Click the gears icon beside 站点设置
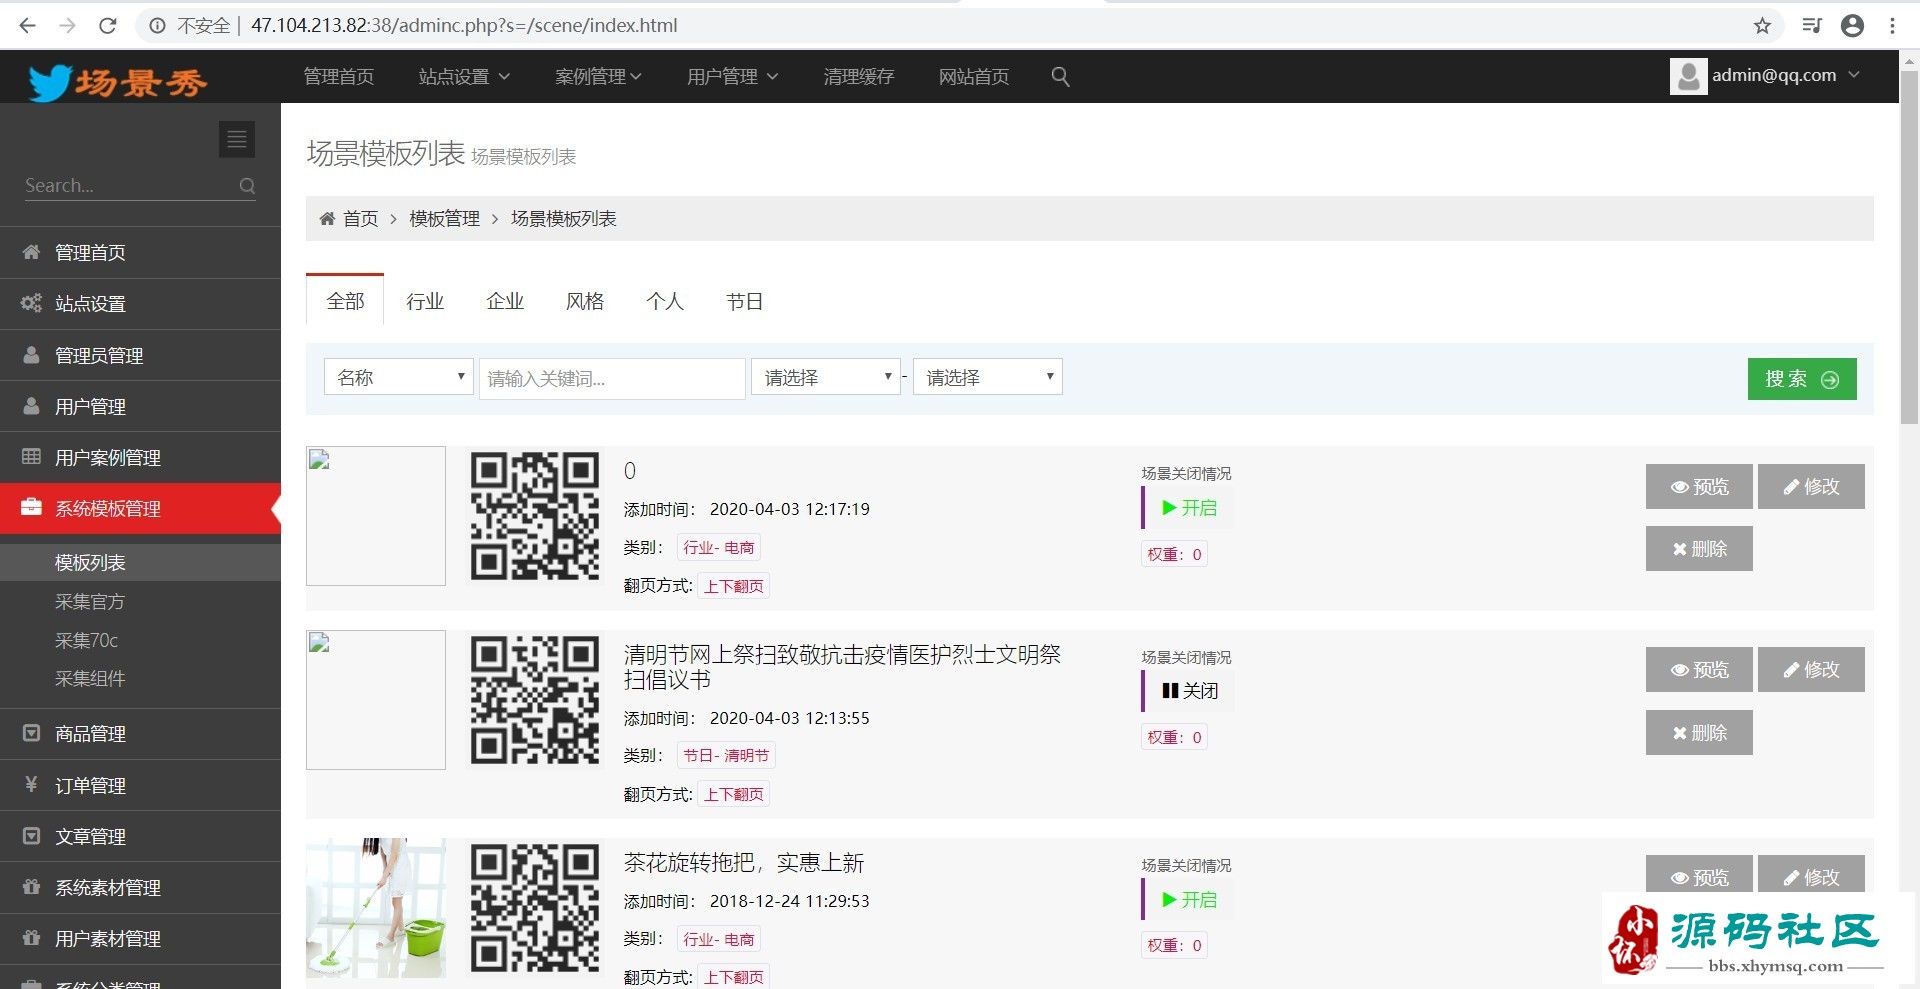This screenshot has width=1920, height=989. (x=32, y=303)
